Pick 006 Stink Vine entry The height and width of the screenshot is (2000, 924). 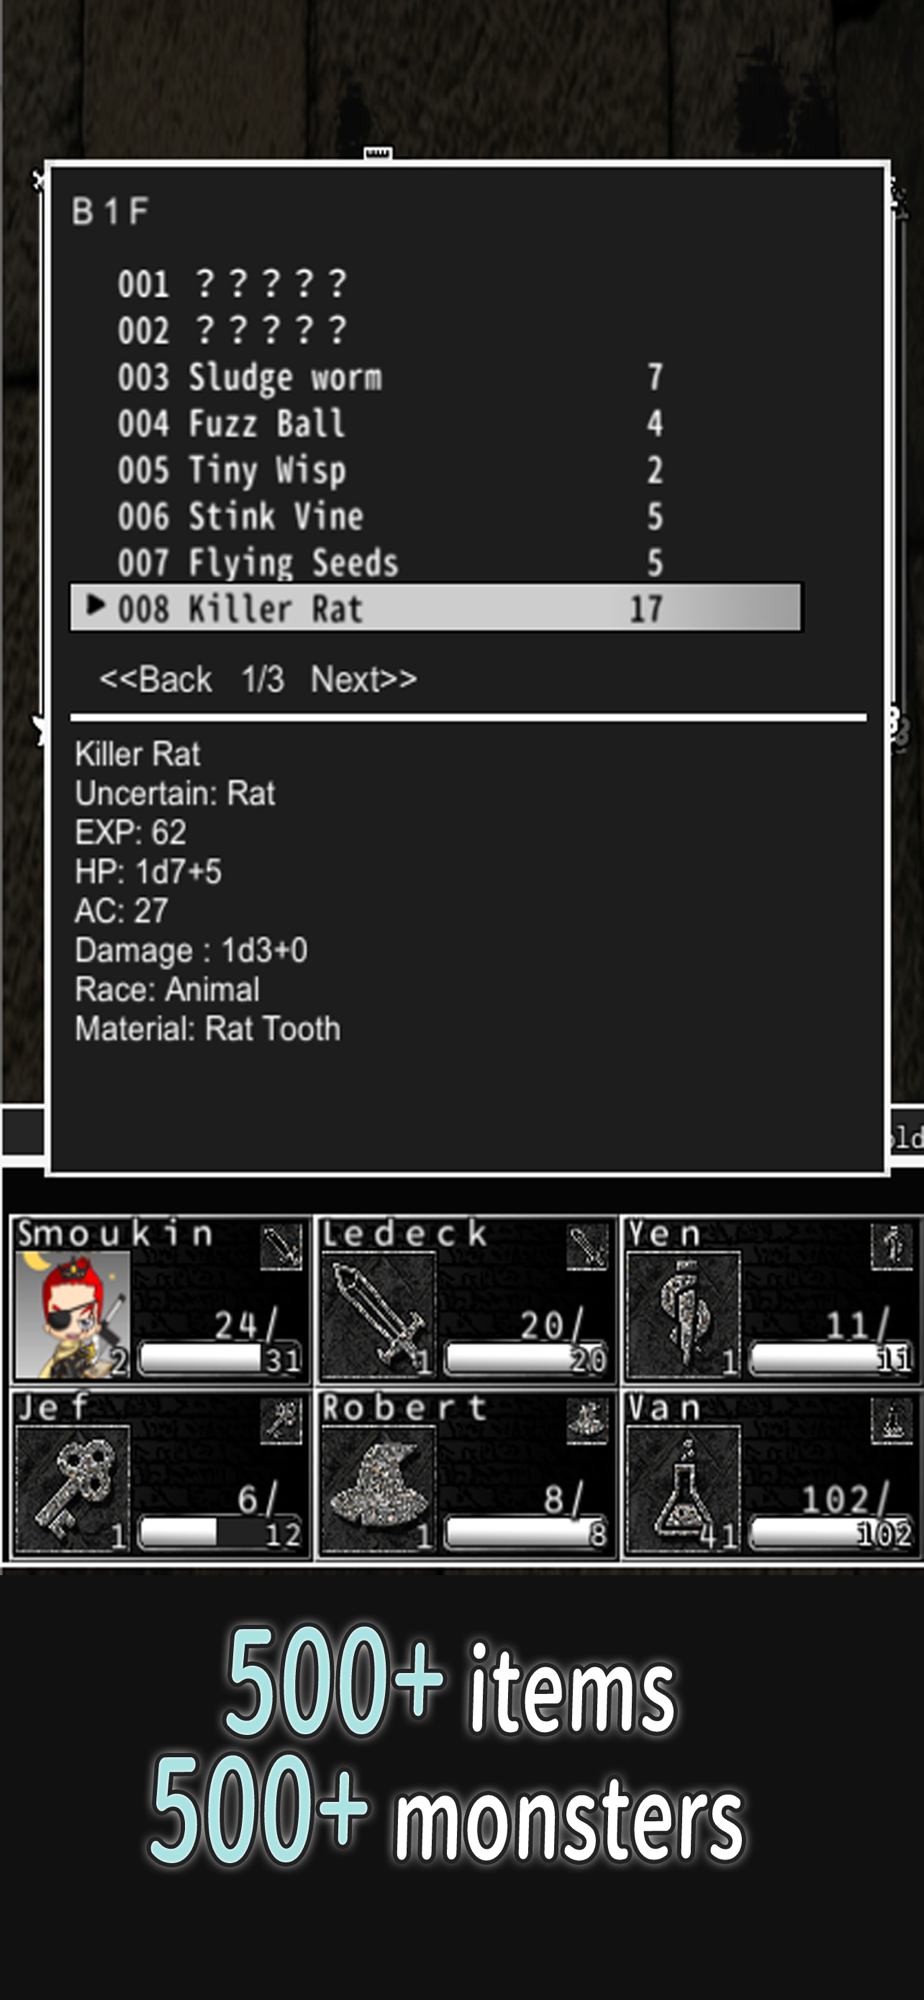[x=390, y=516]
